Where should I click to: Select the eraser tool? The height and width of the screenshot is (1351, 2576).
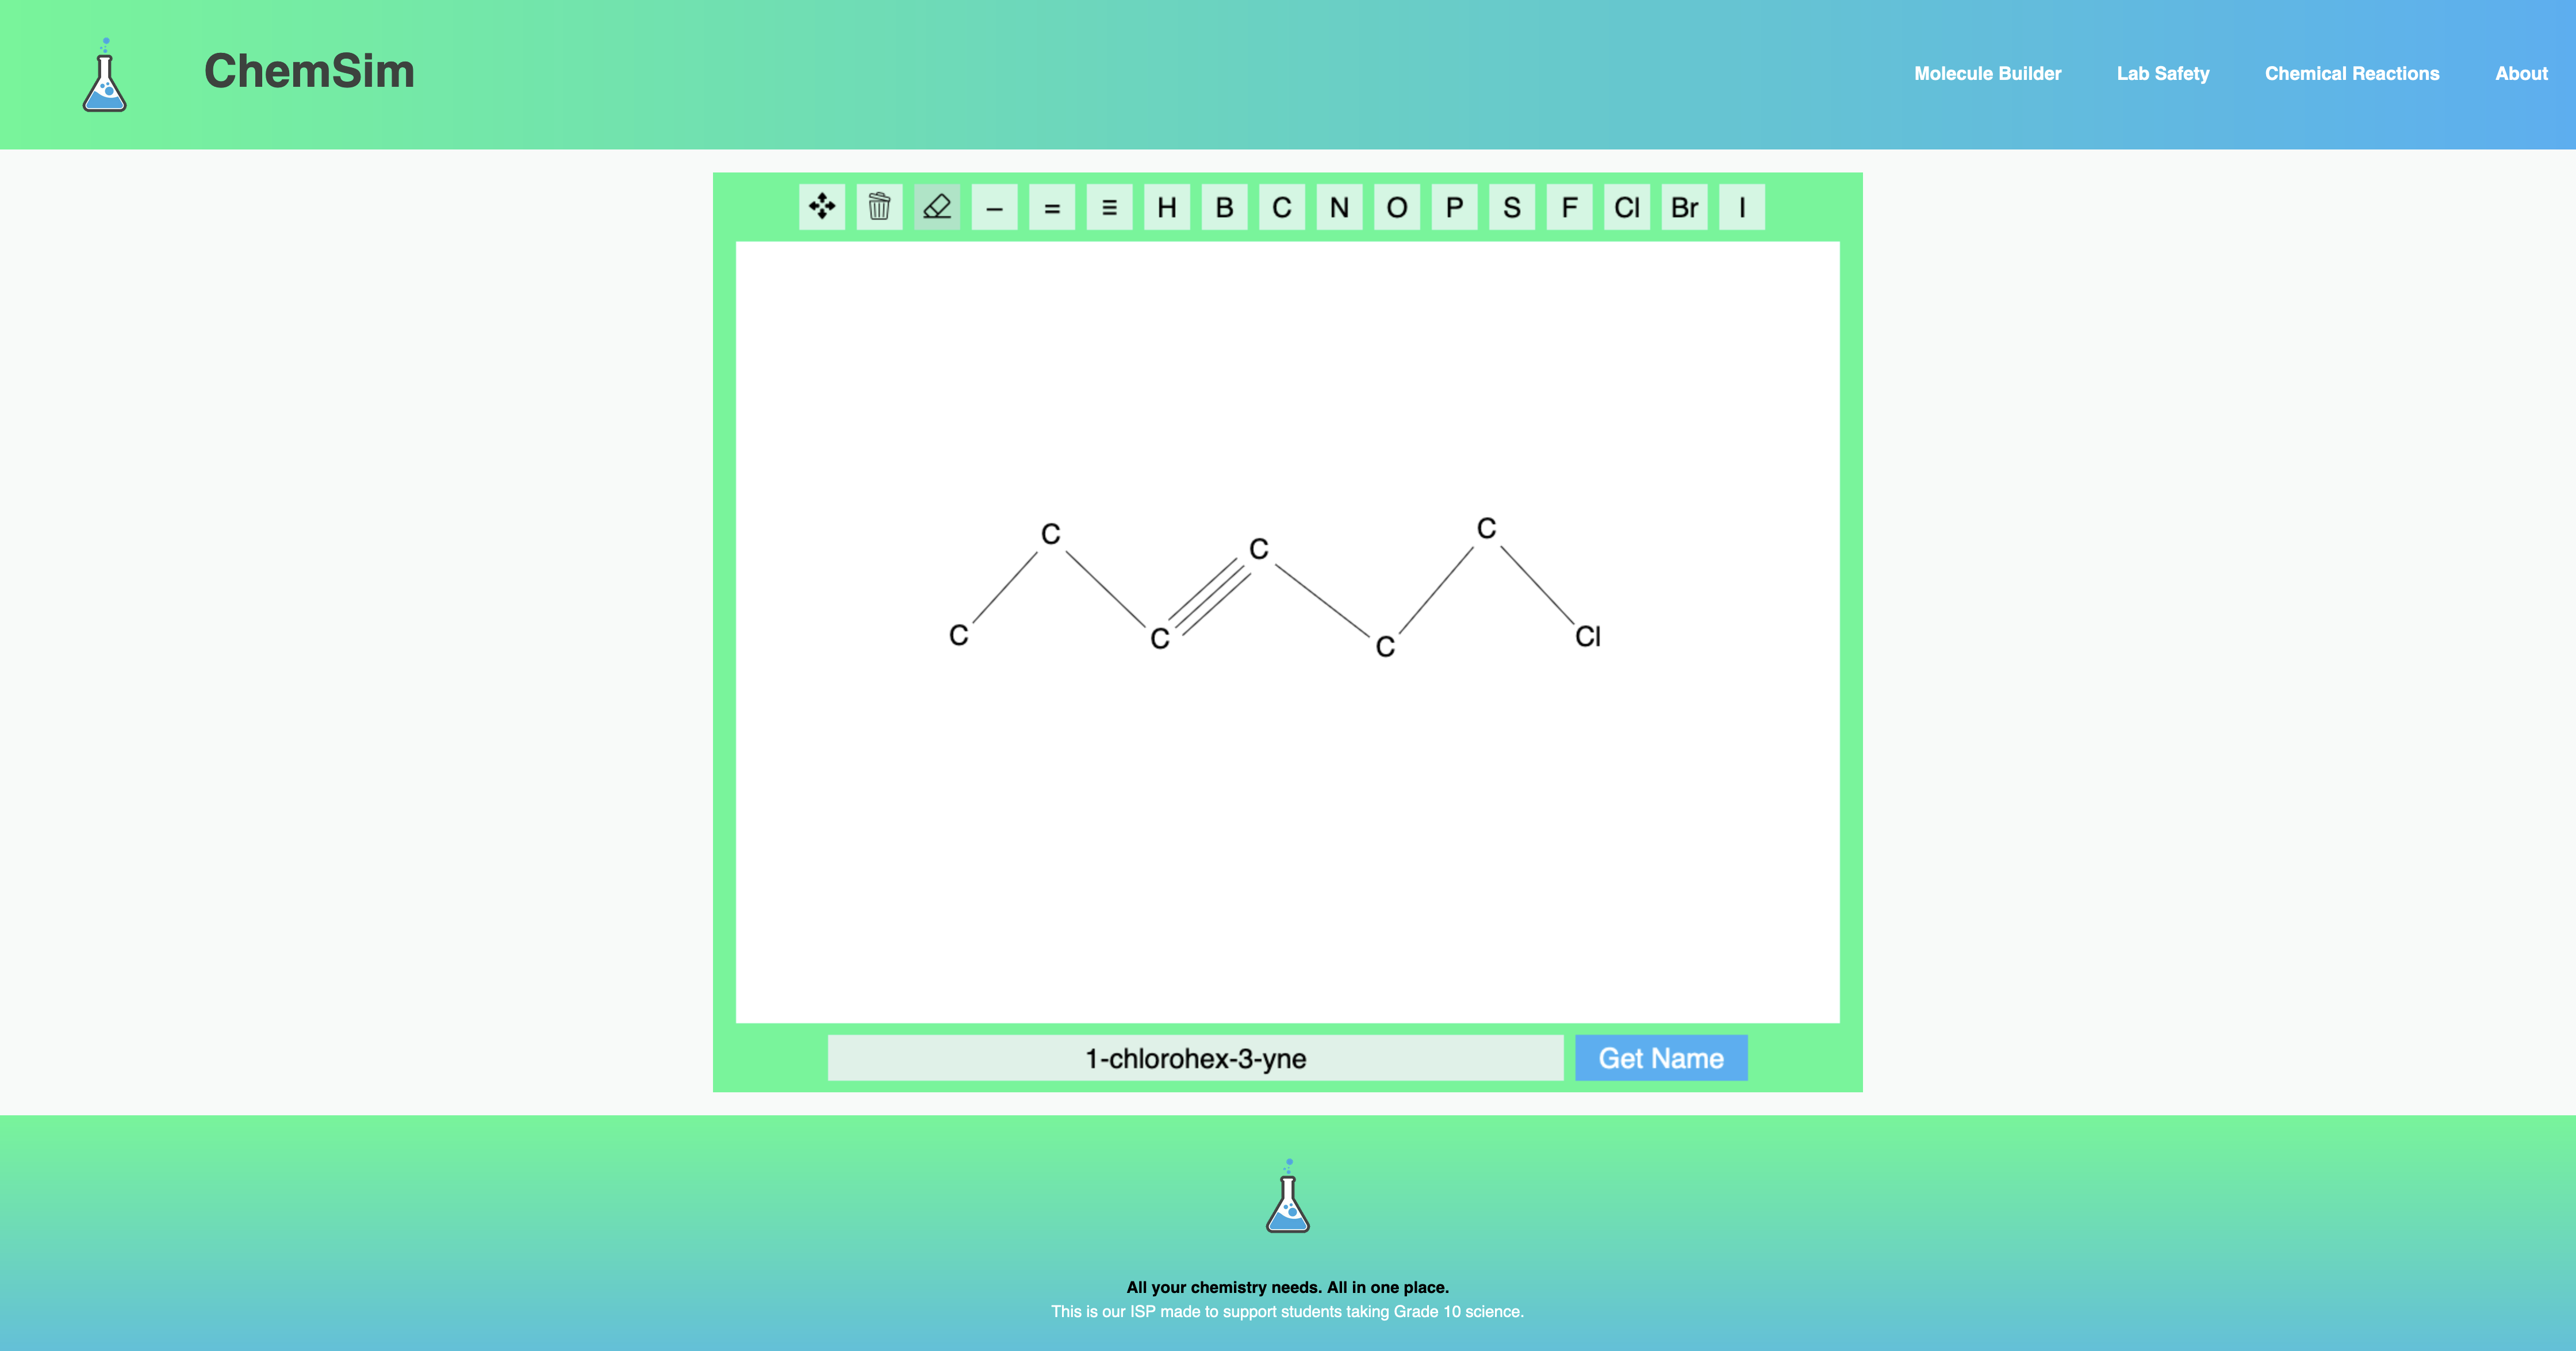tap(937, 206)
